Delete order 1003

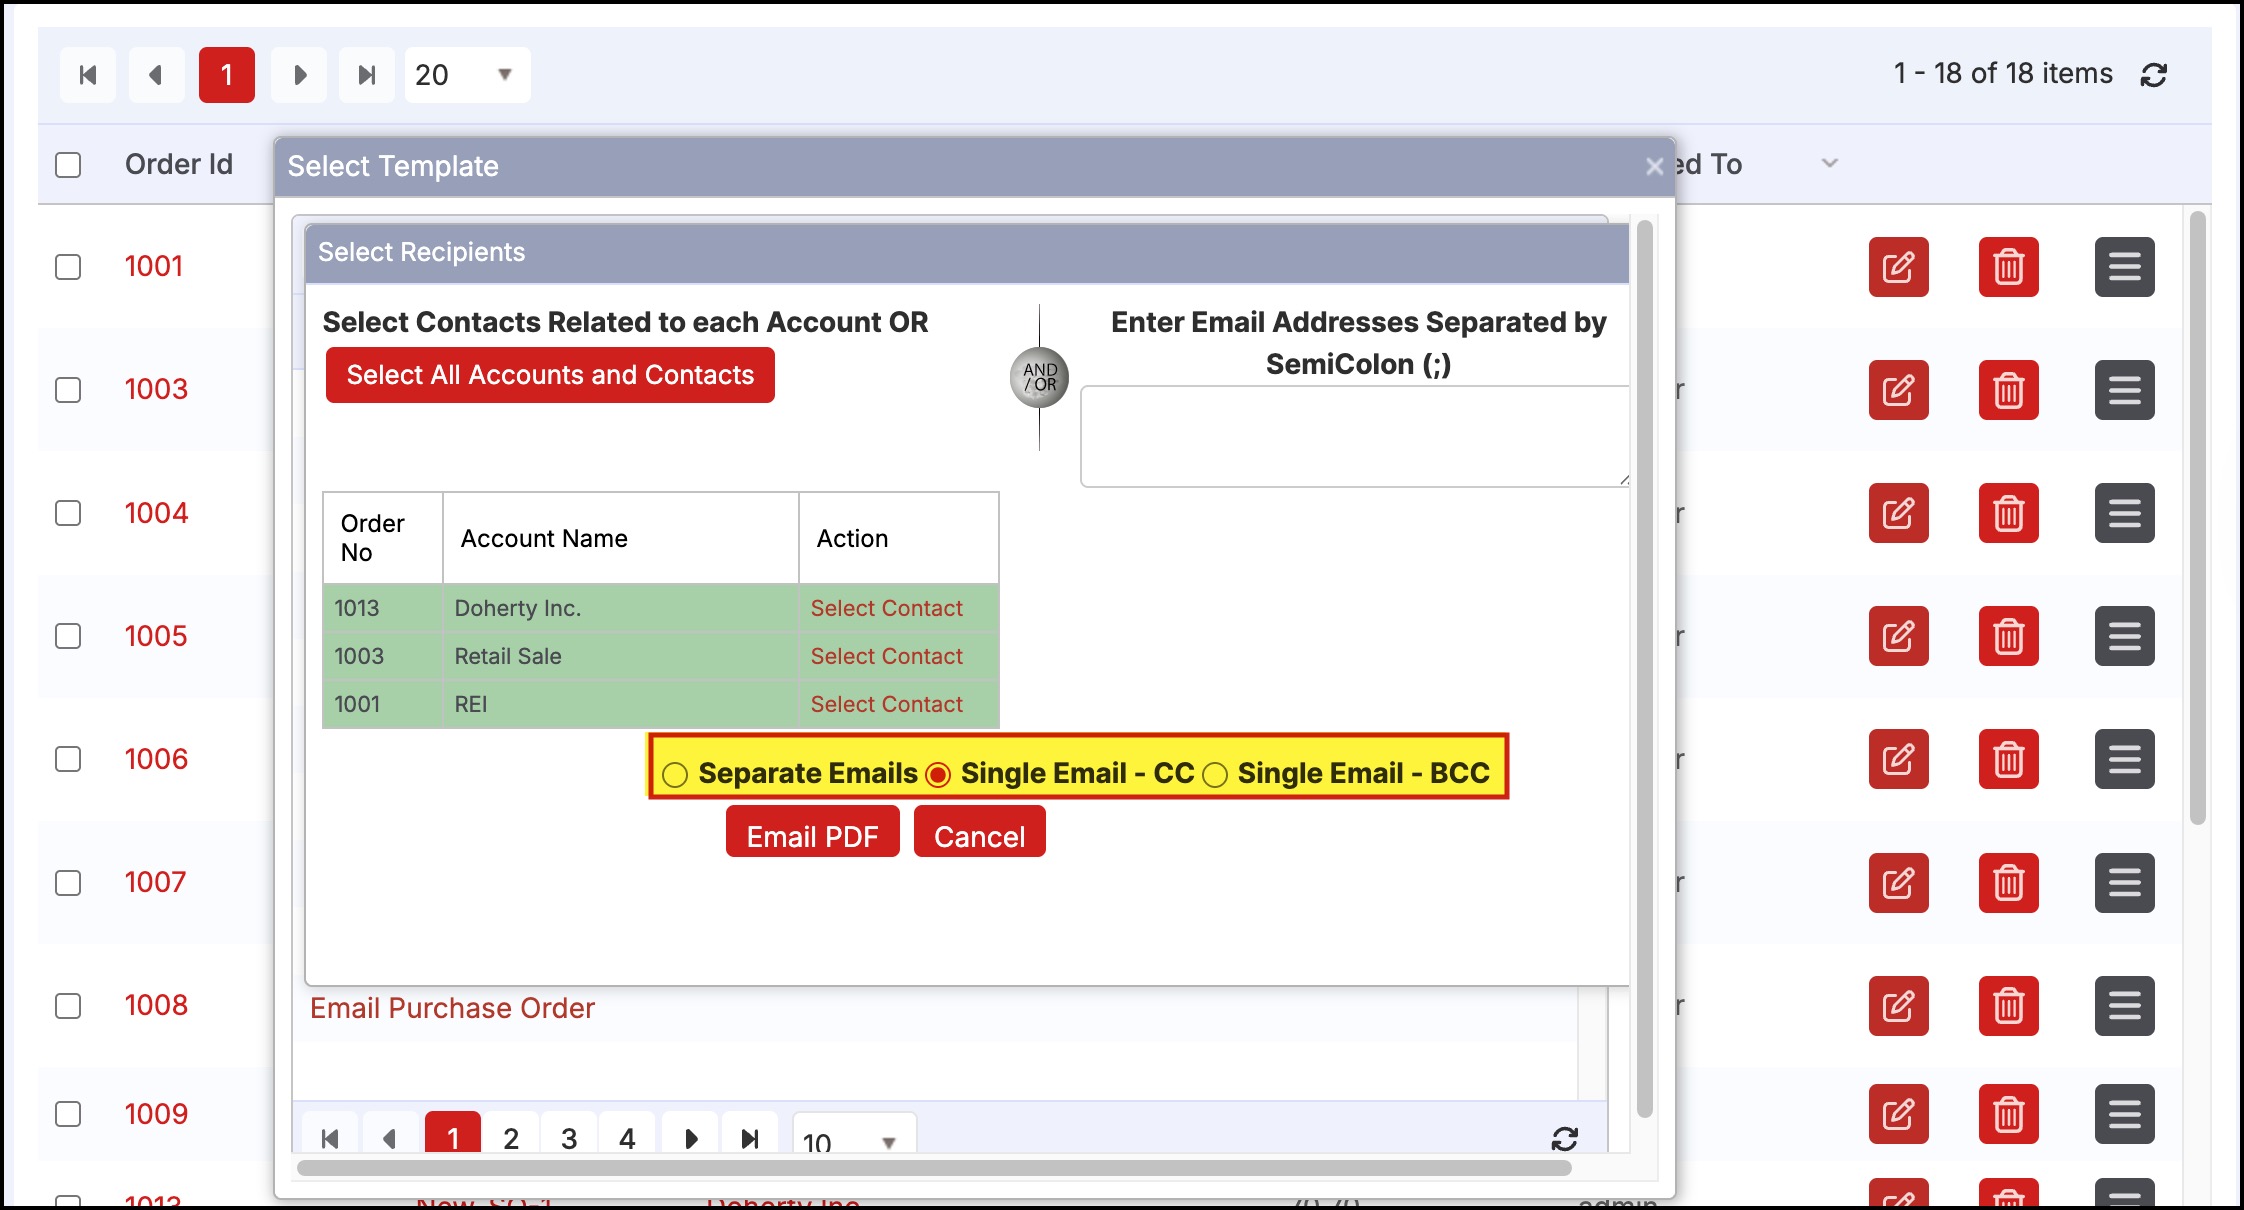click(x=2008, y=390)
